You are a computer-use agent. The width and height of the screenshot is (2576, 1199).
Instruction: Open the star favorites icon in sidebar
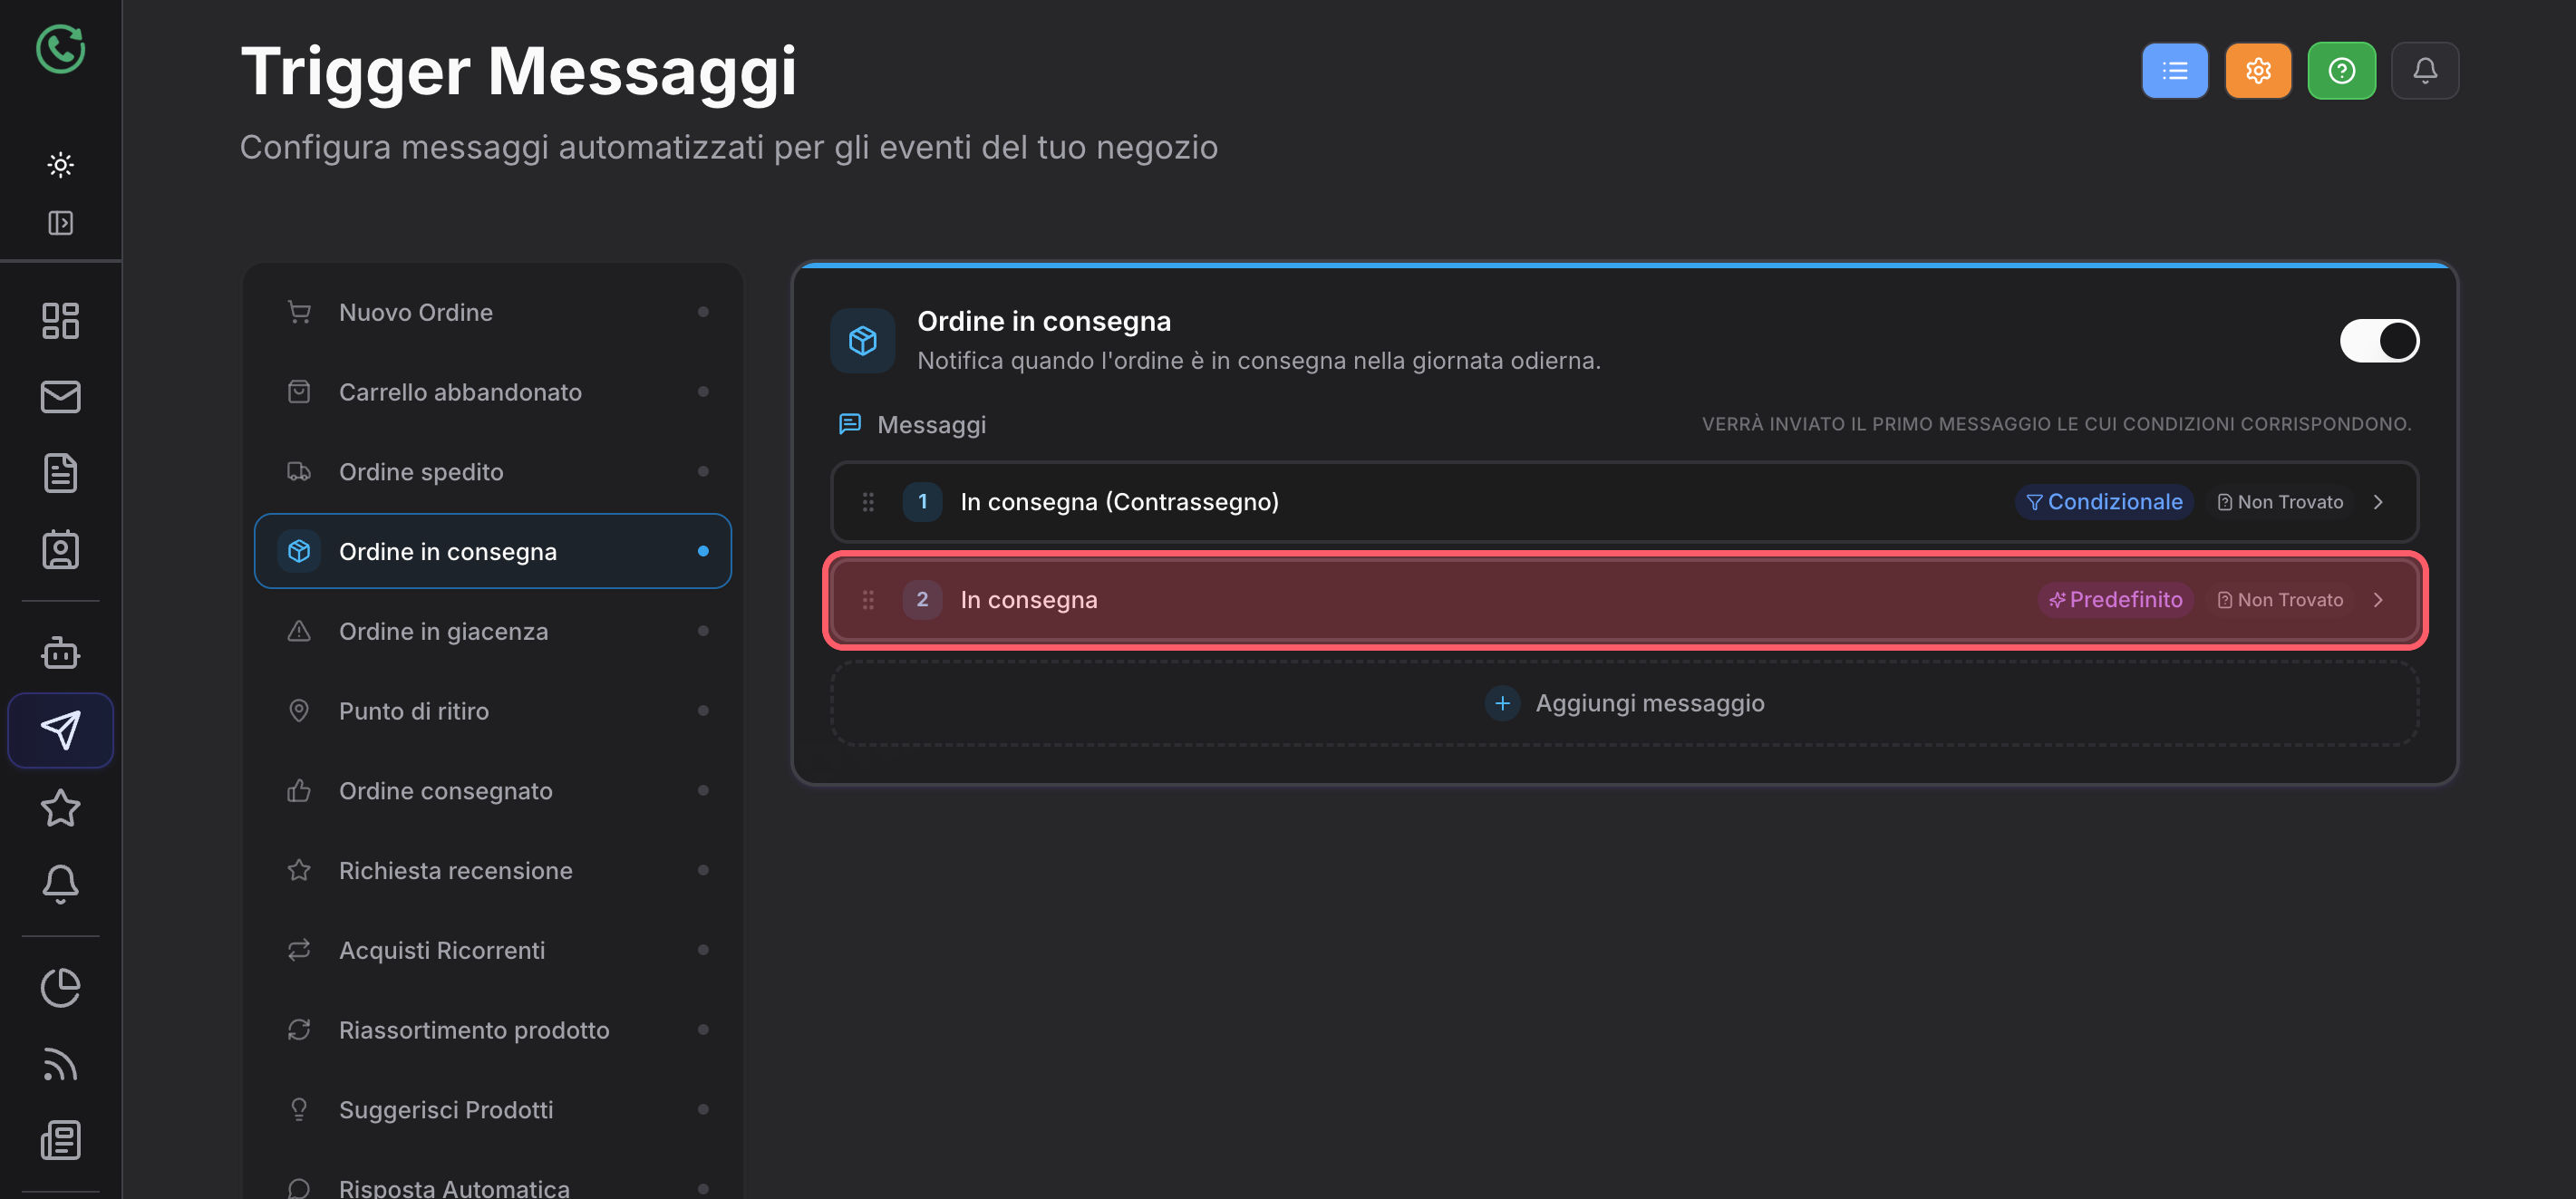point(61,808)
